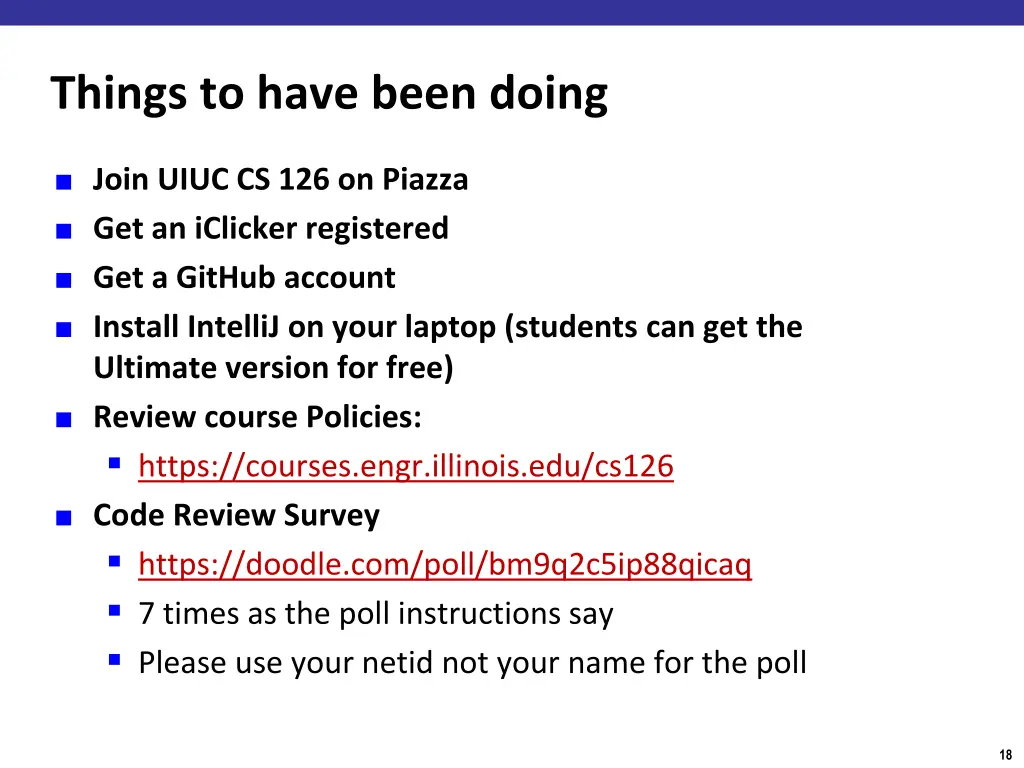
Task: Click the bullet before Install IntelliJ line
Action: 63,329
